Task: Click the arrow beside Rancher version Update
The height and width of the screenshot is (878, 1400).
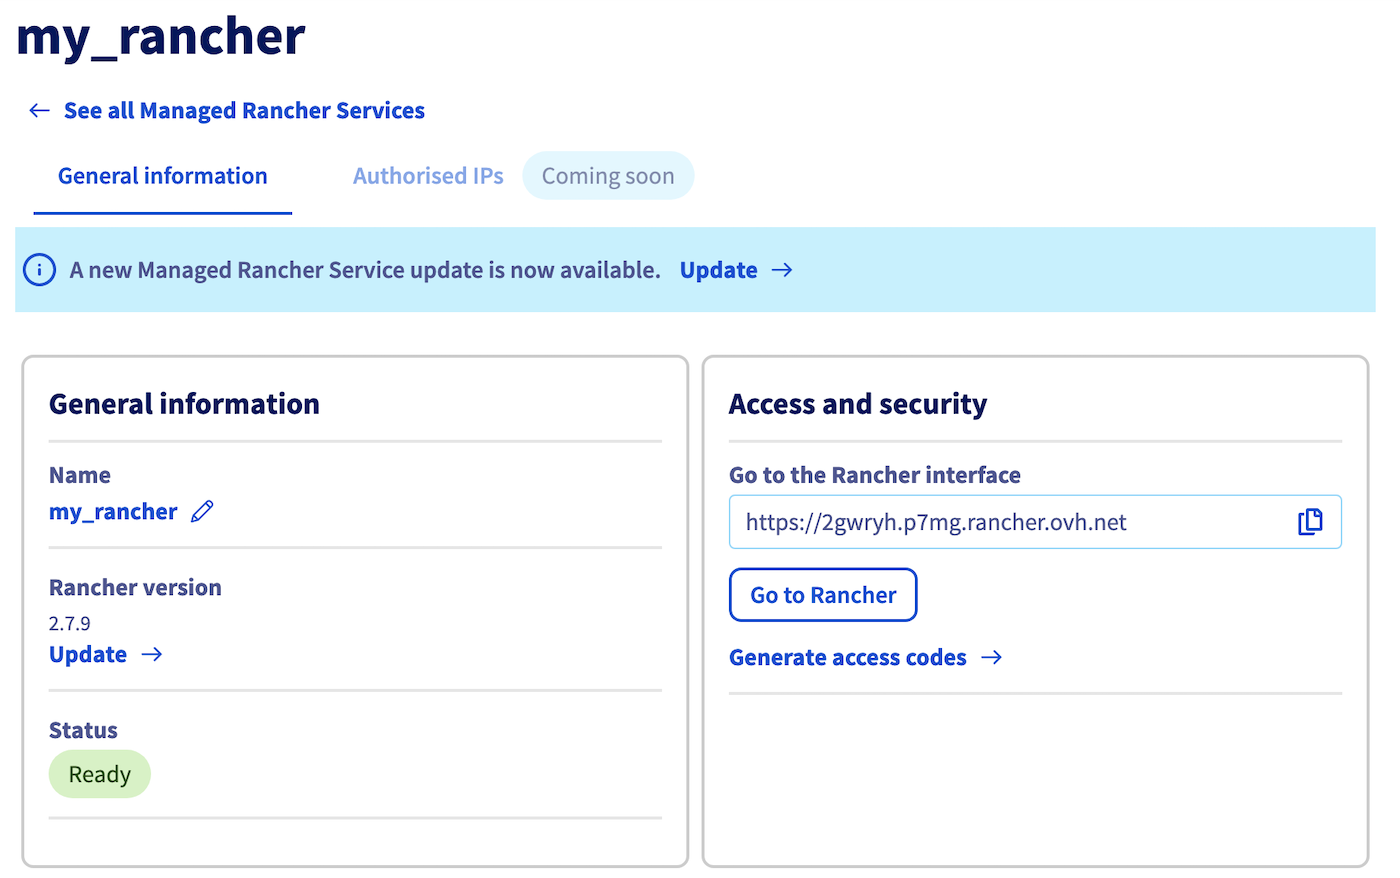Action: (152, 654)
